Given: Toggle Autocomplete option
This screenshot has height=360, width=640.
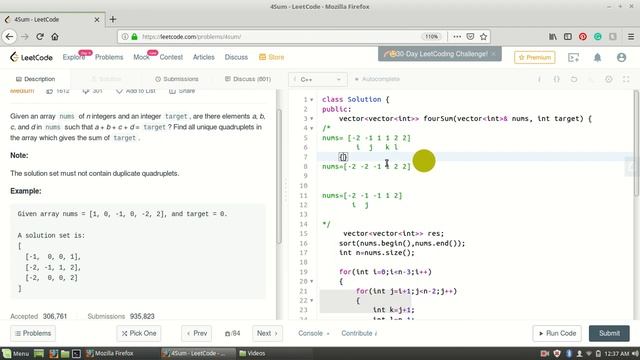Looking at the screenshot, I should (x=377, y=79).
